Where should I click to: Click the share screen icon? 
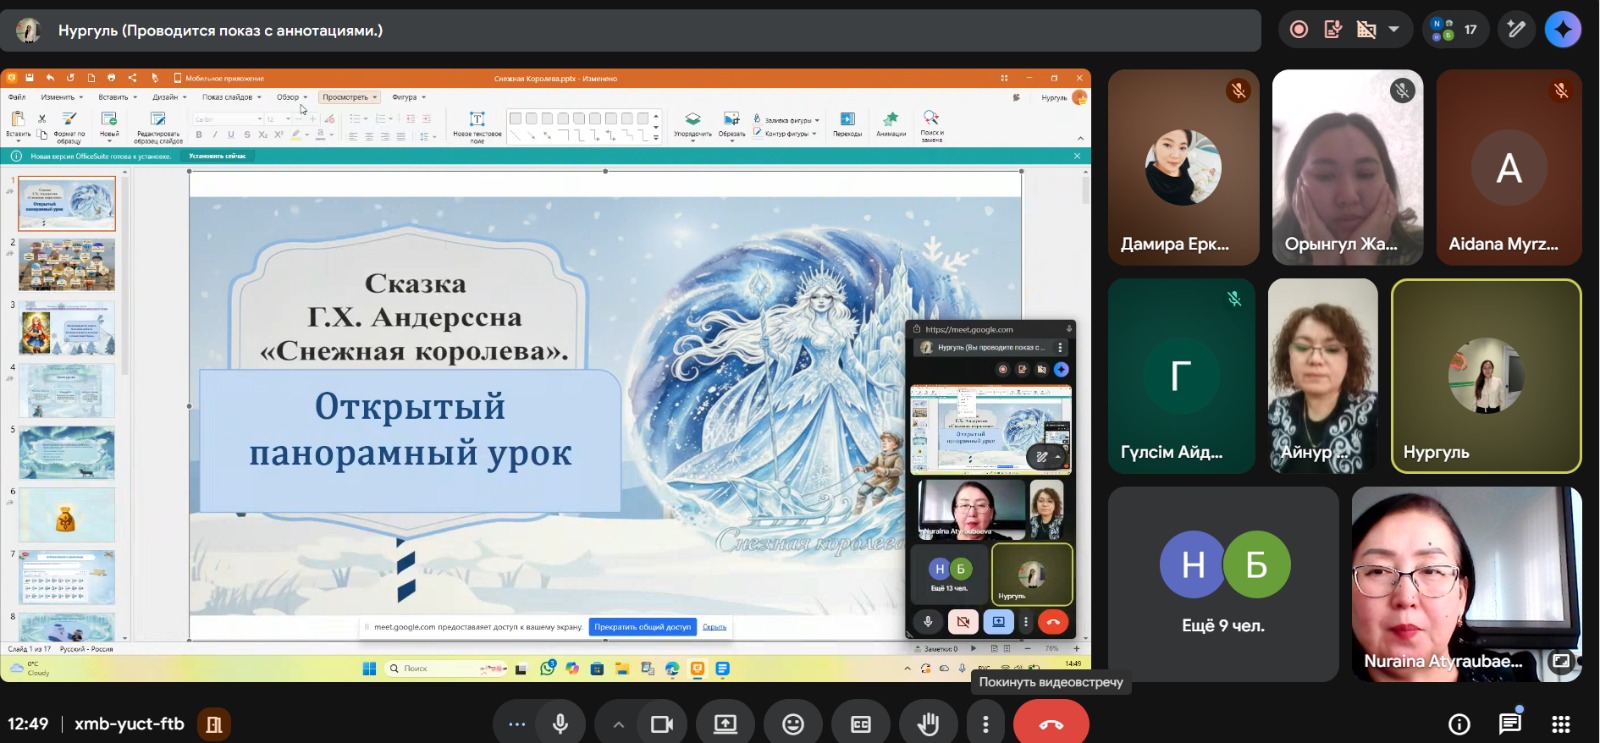(725, 724)
